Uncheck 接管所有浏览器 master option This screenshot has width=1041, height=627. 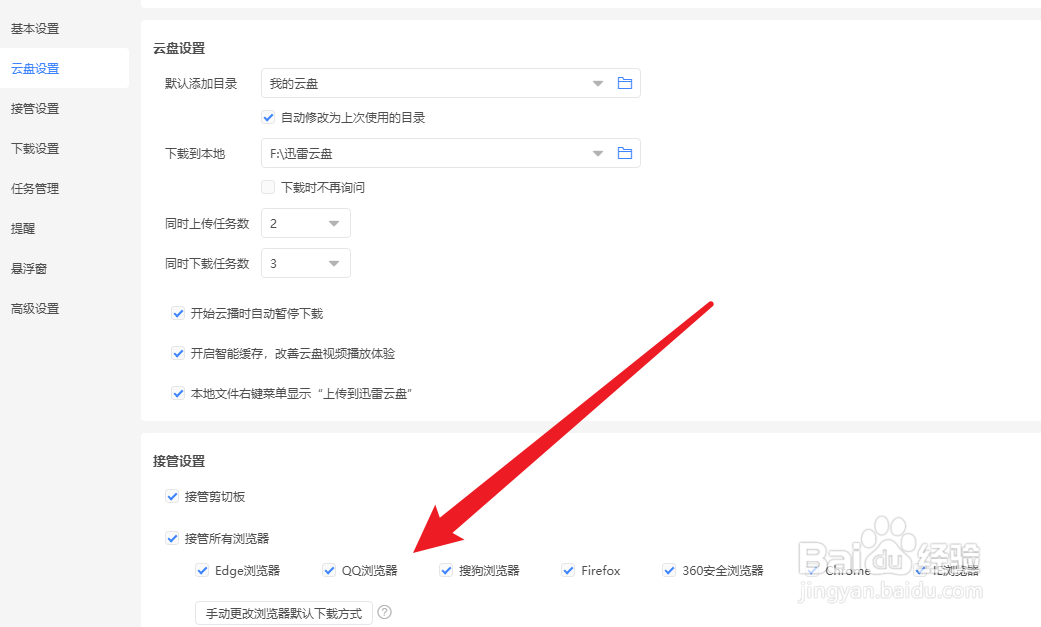click(x=172, y=537)
